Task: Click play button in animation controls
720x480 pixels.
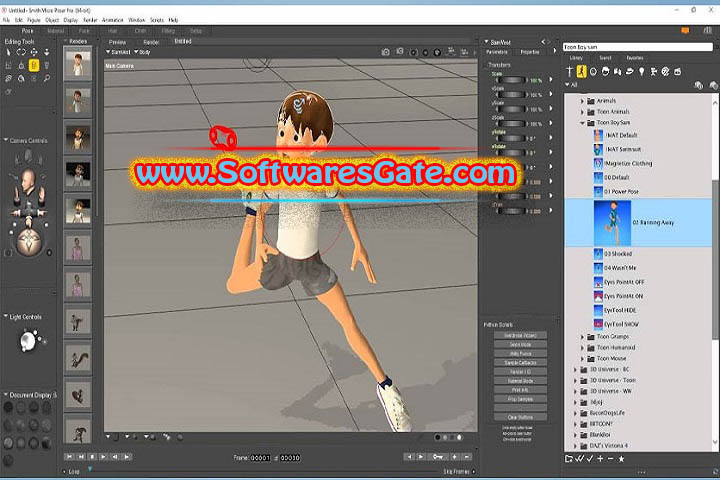Action: tap(103, 457)
